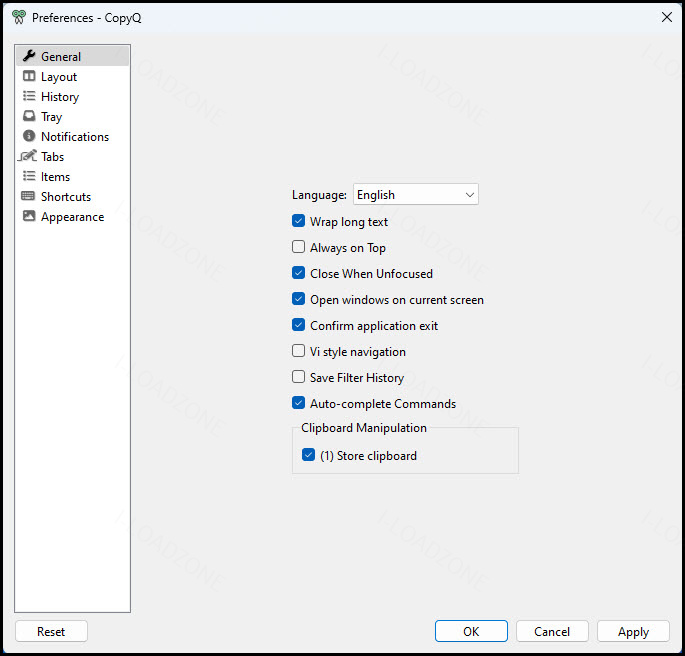Viewport: 685px width, 656px height.
Task: Open the Language dropdown
Action: pos(415,194)
